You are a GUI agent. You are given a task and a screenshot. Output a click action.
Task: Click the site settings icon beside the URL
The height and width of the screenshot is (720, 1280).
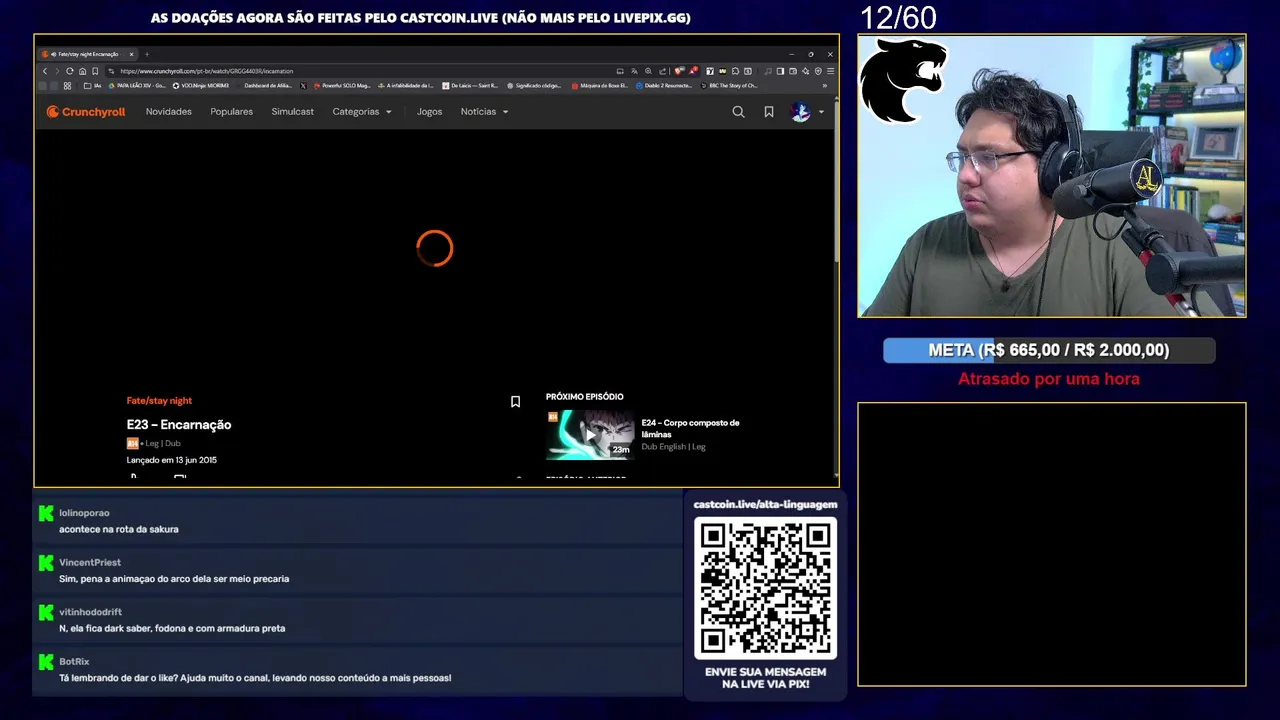tap(111, 71)
